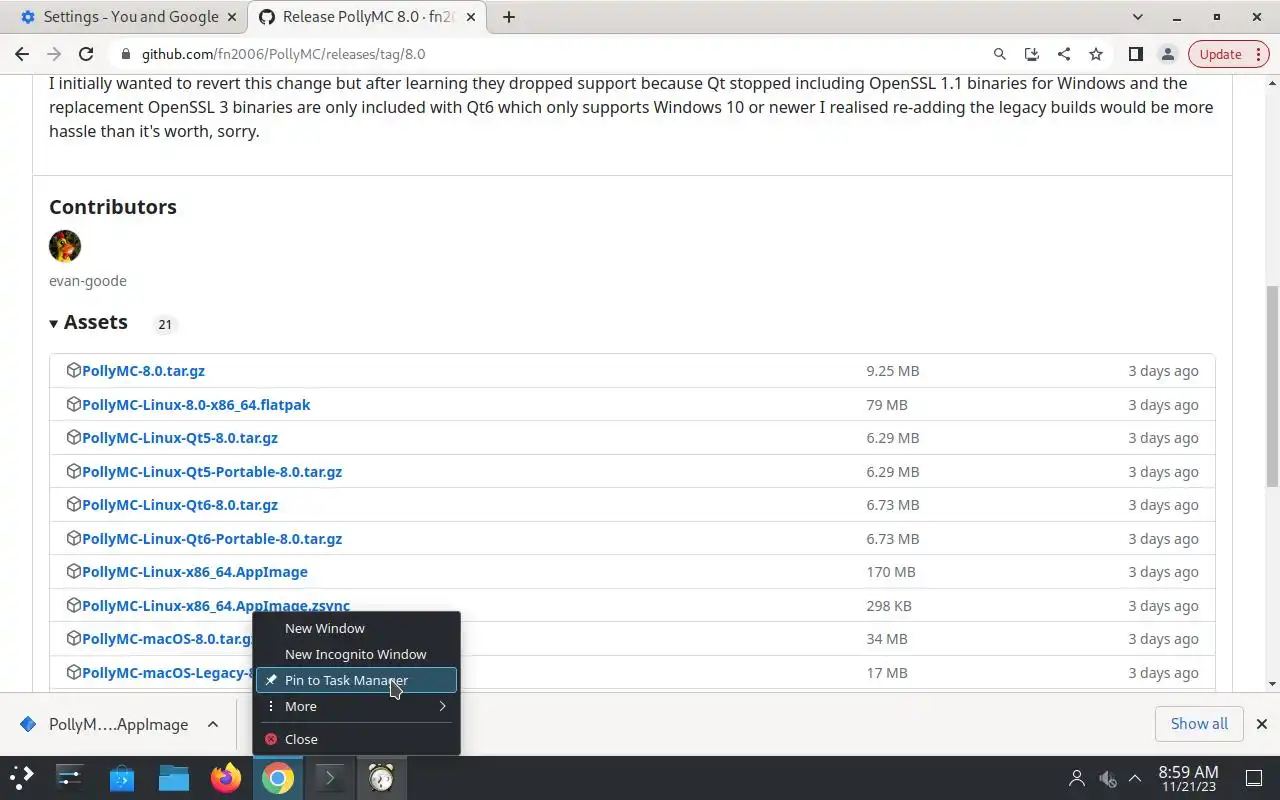Choose New Incognito Window in context menu

tap(356, 654)
